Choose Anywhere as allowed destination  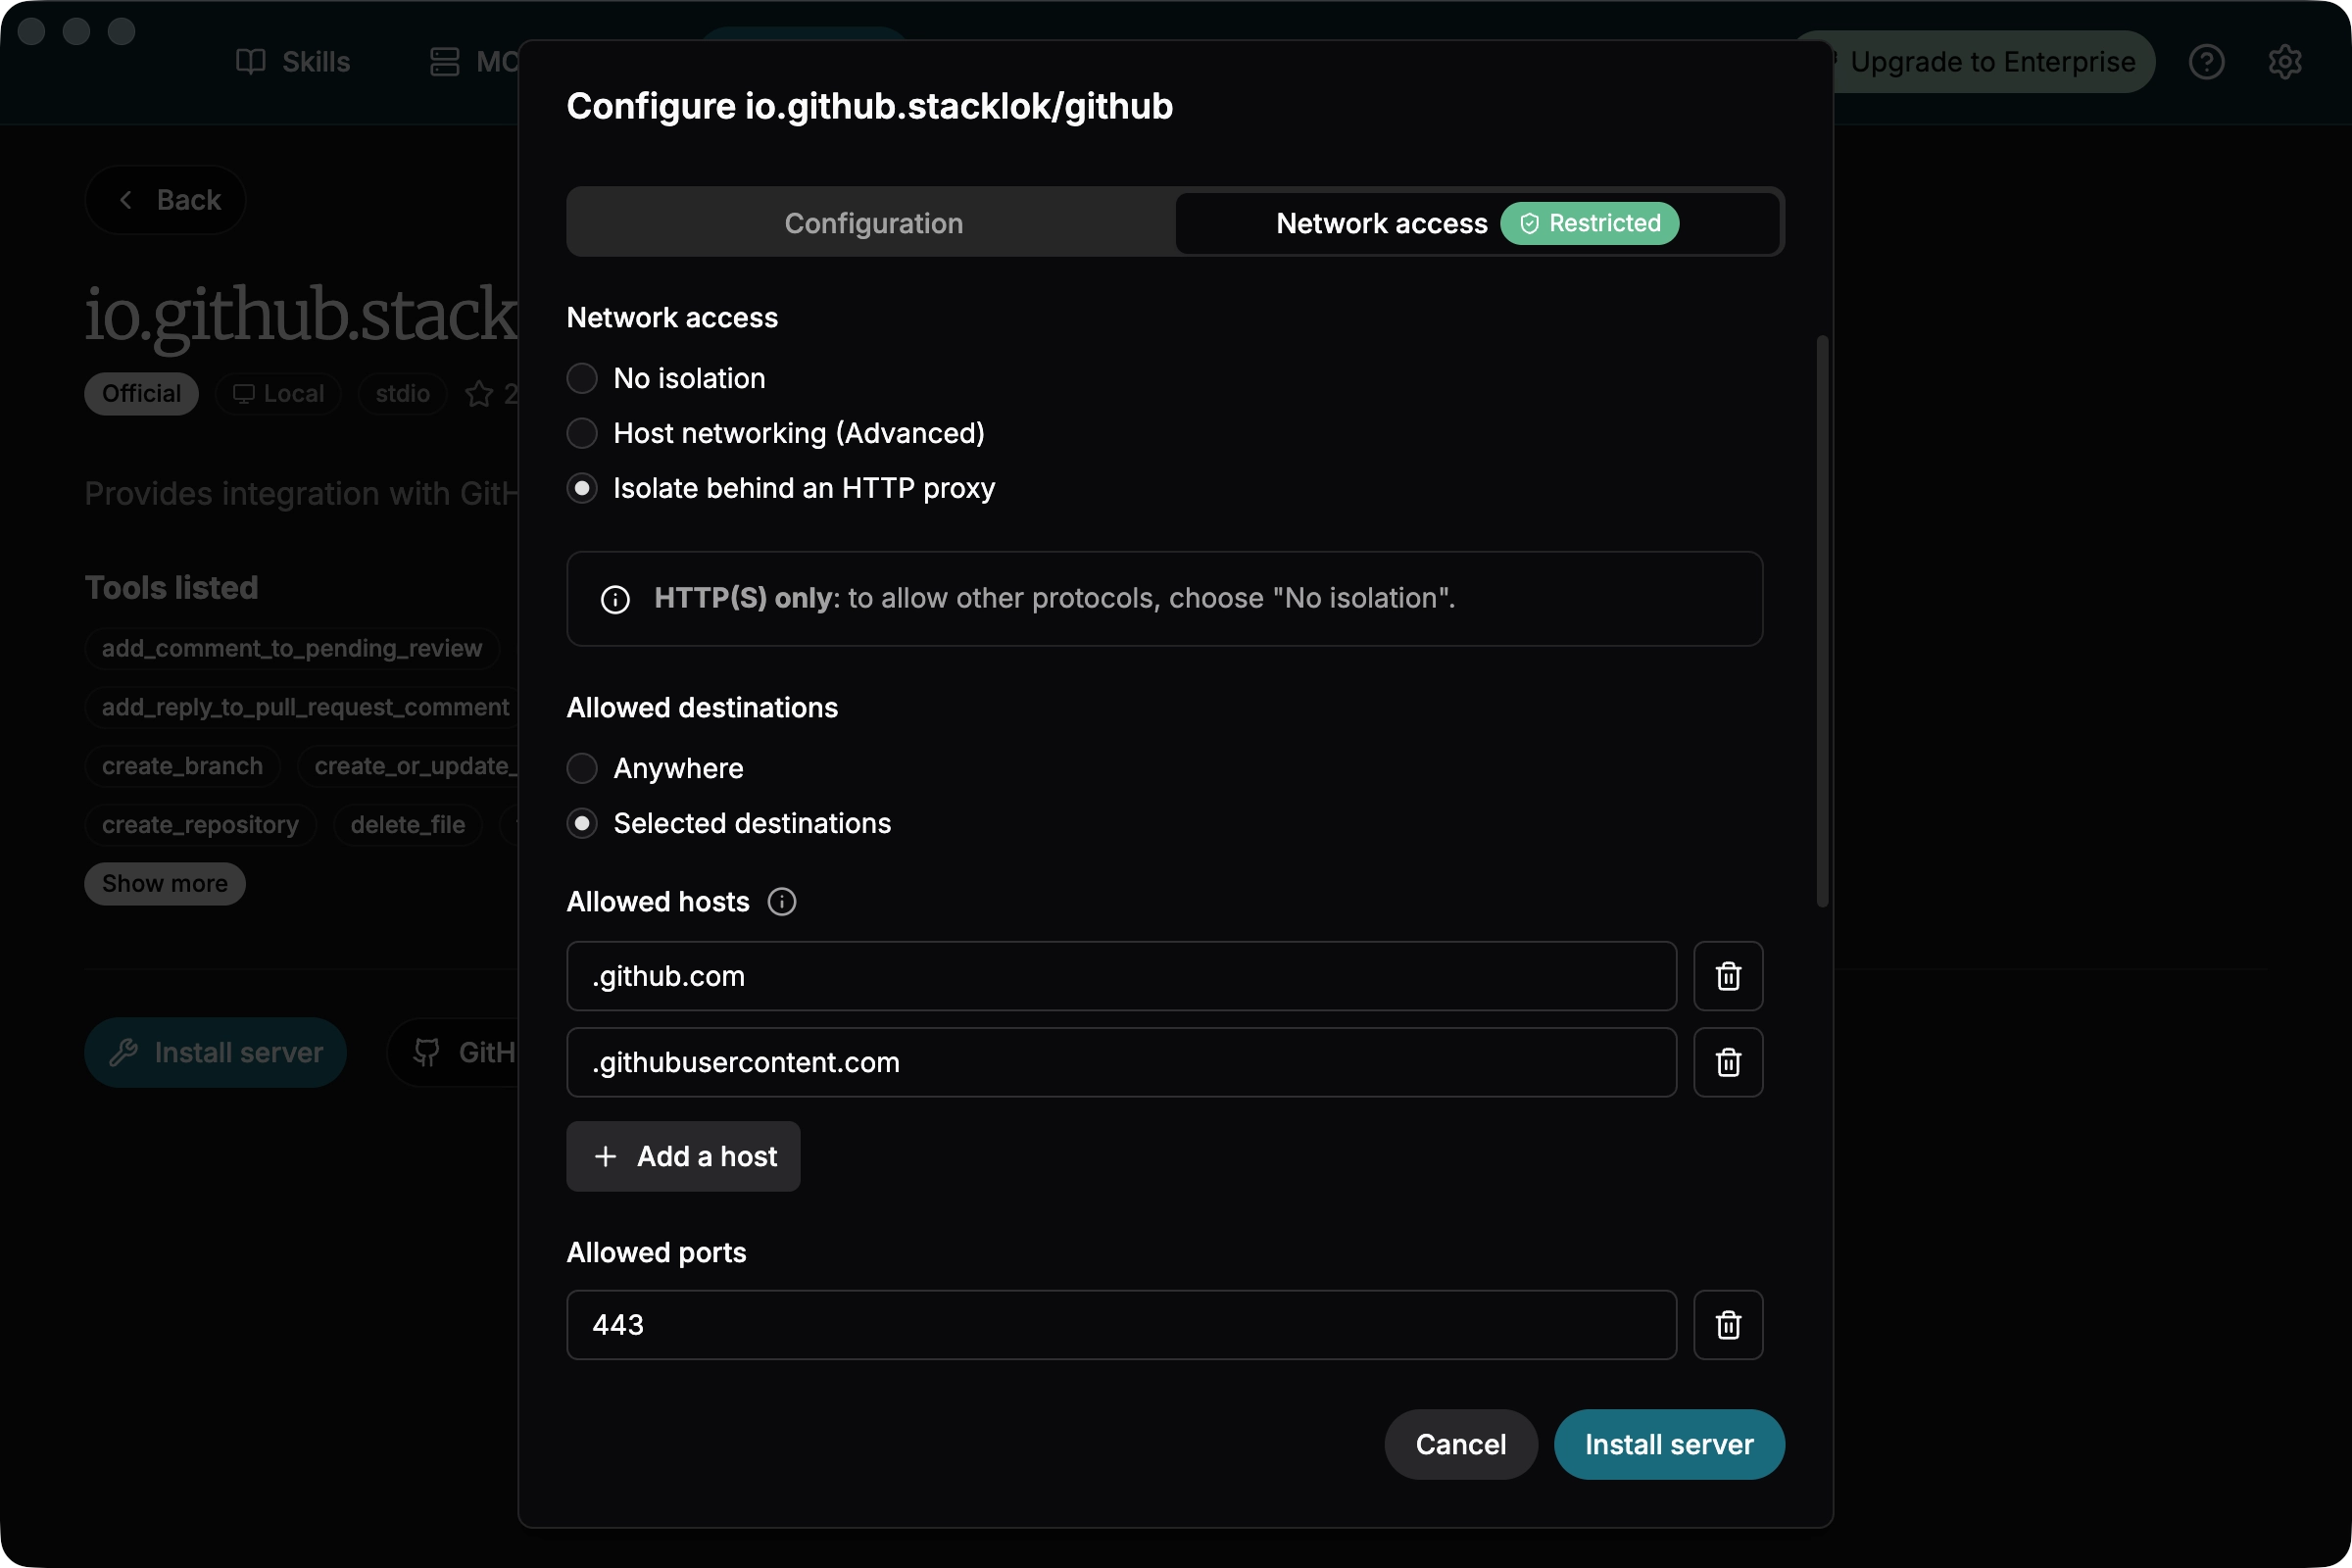pos(582,768)
